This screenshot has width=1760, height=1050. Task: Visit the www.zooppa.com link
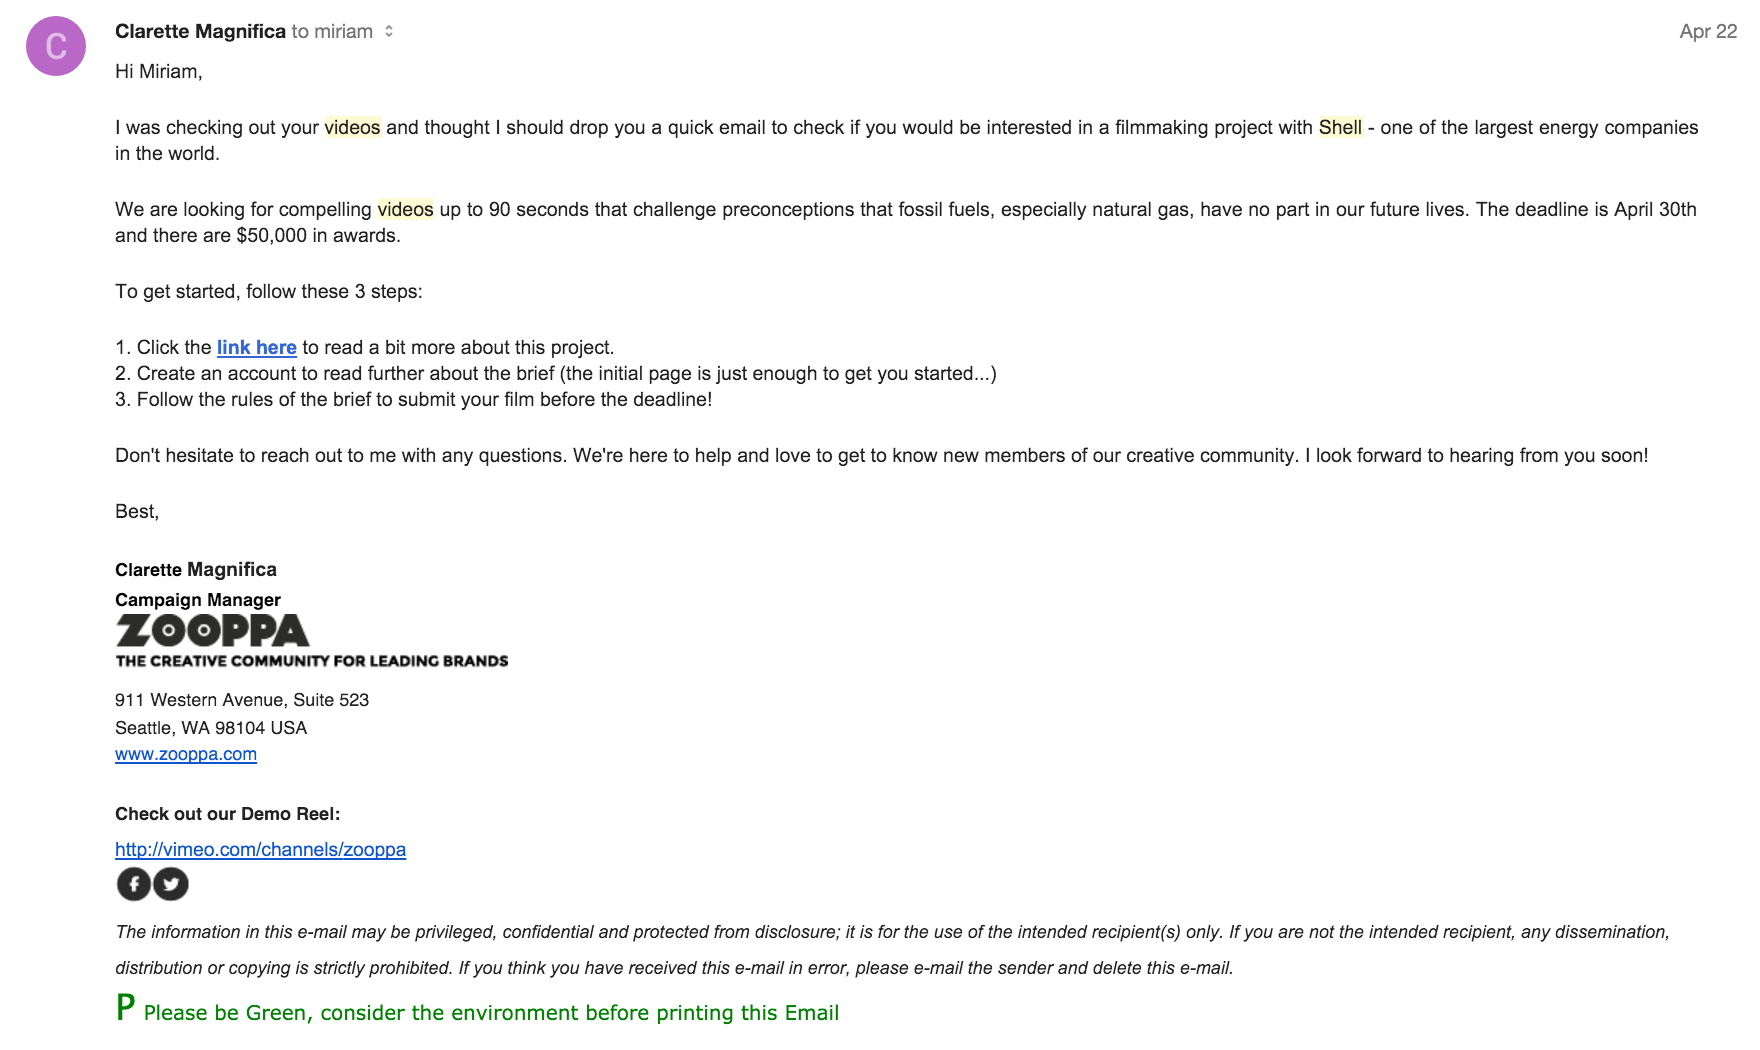pyautogui.click(x=186, y=754)
